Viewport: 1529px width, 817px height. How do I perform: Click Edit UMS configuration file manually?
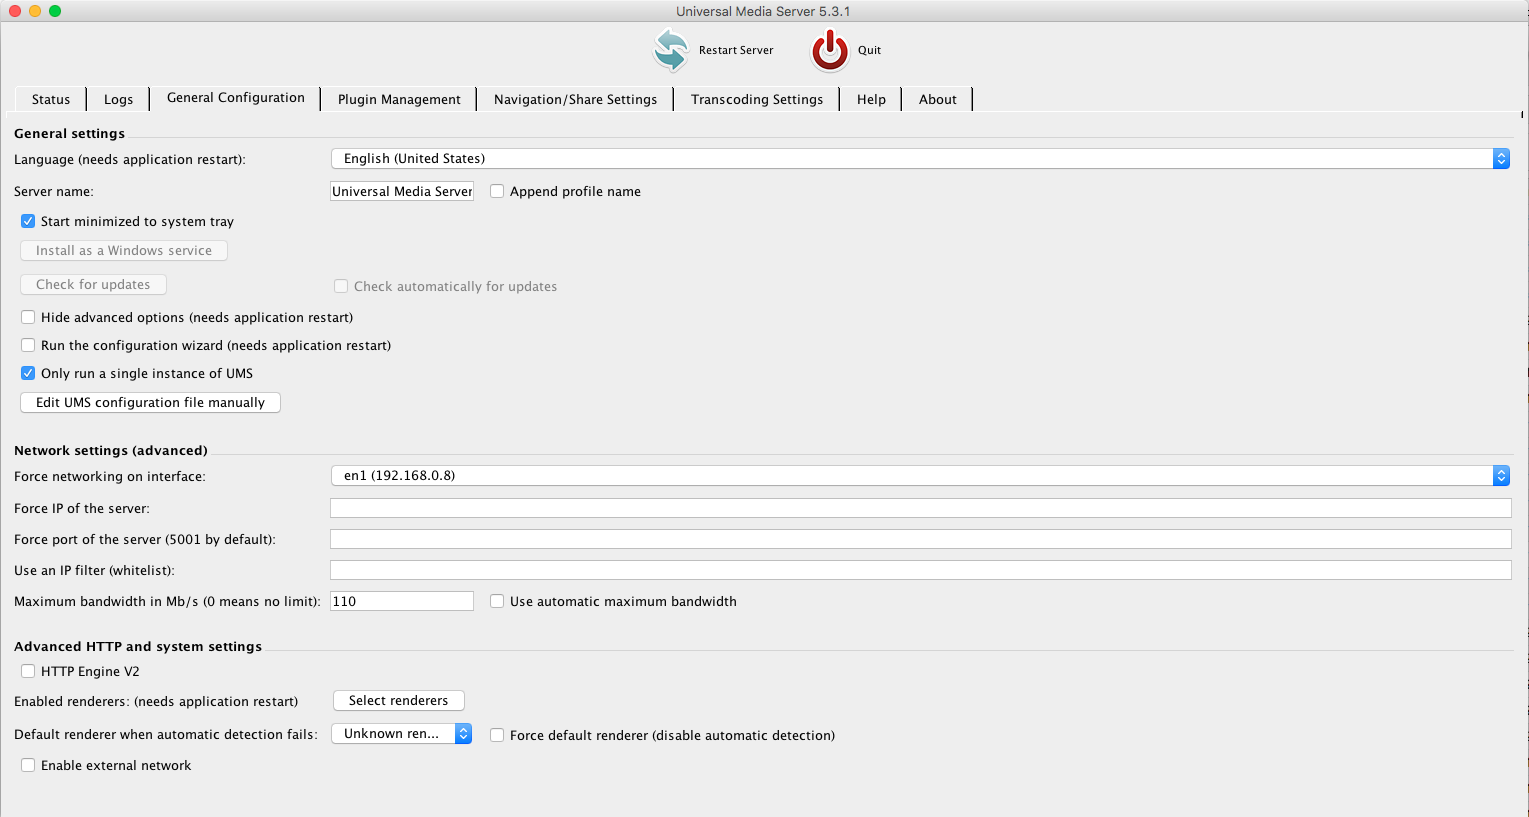click(x=150, y=402)
